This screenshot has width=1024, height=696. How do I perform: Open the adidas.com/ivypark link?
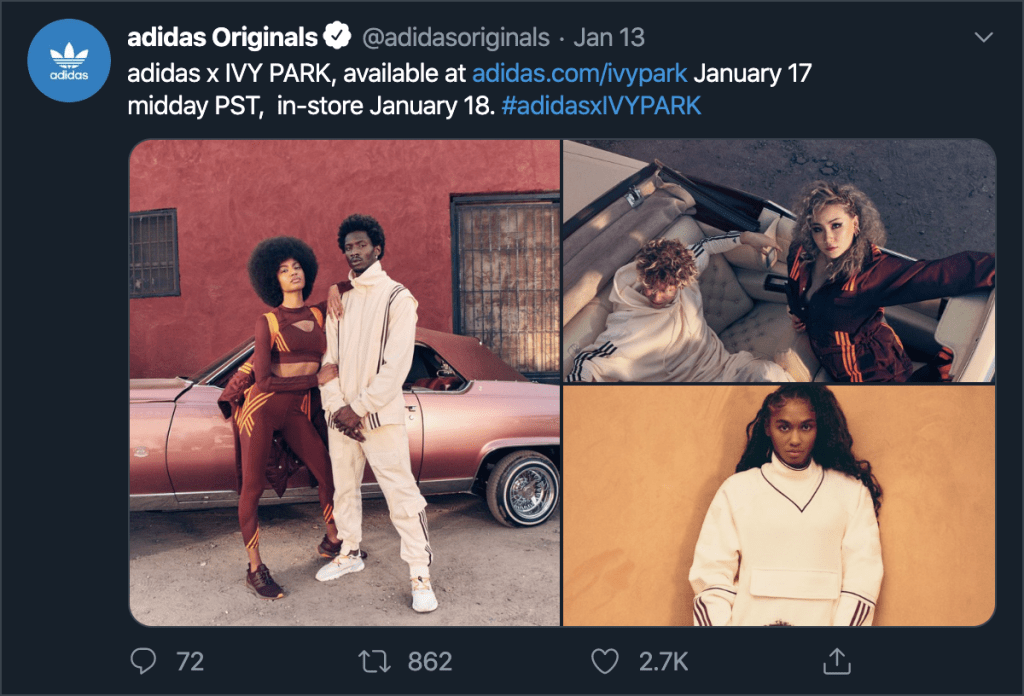tap(579, 72)
